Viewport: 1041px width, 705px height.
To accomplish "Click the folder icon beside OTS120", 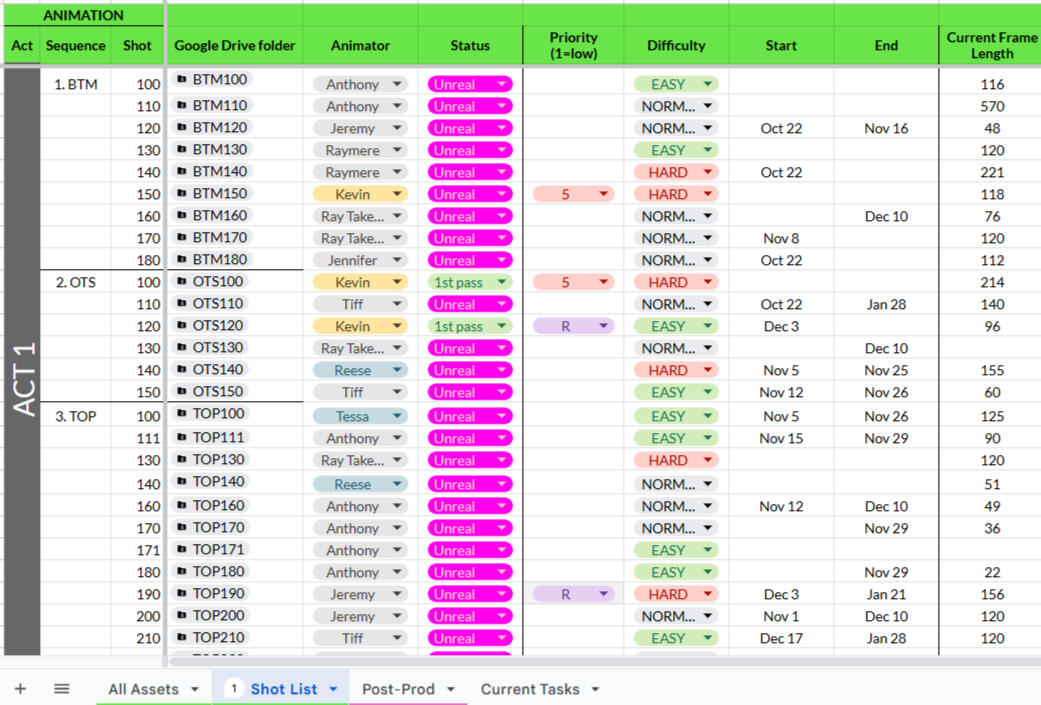I will 182,326.
